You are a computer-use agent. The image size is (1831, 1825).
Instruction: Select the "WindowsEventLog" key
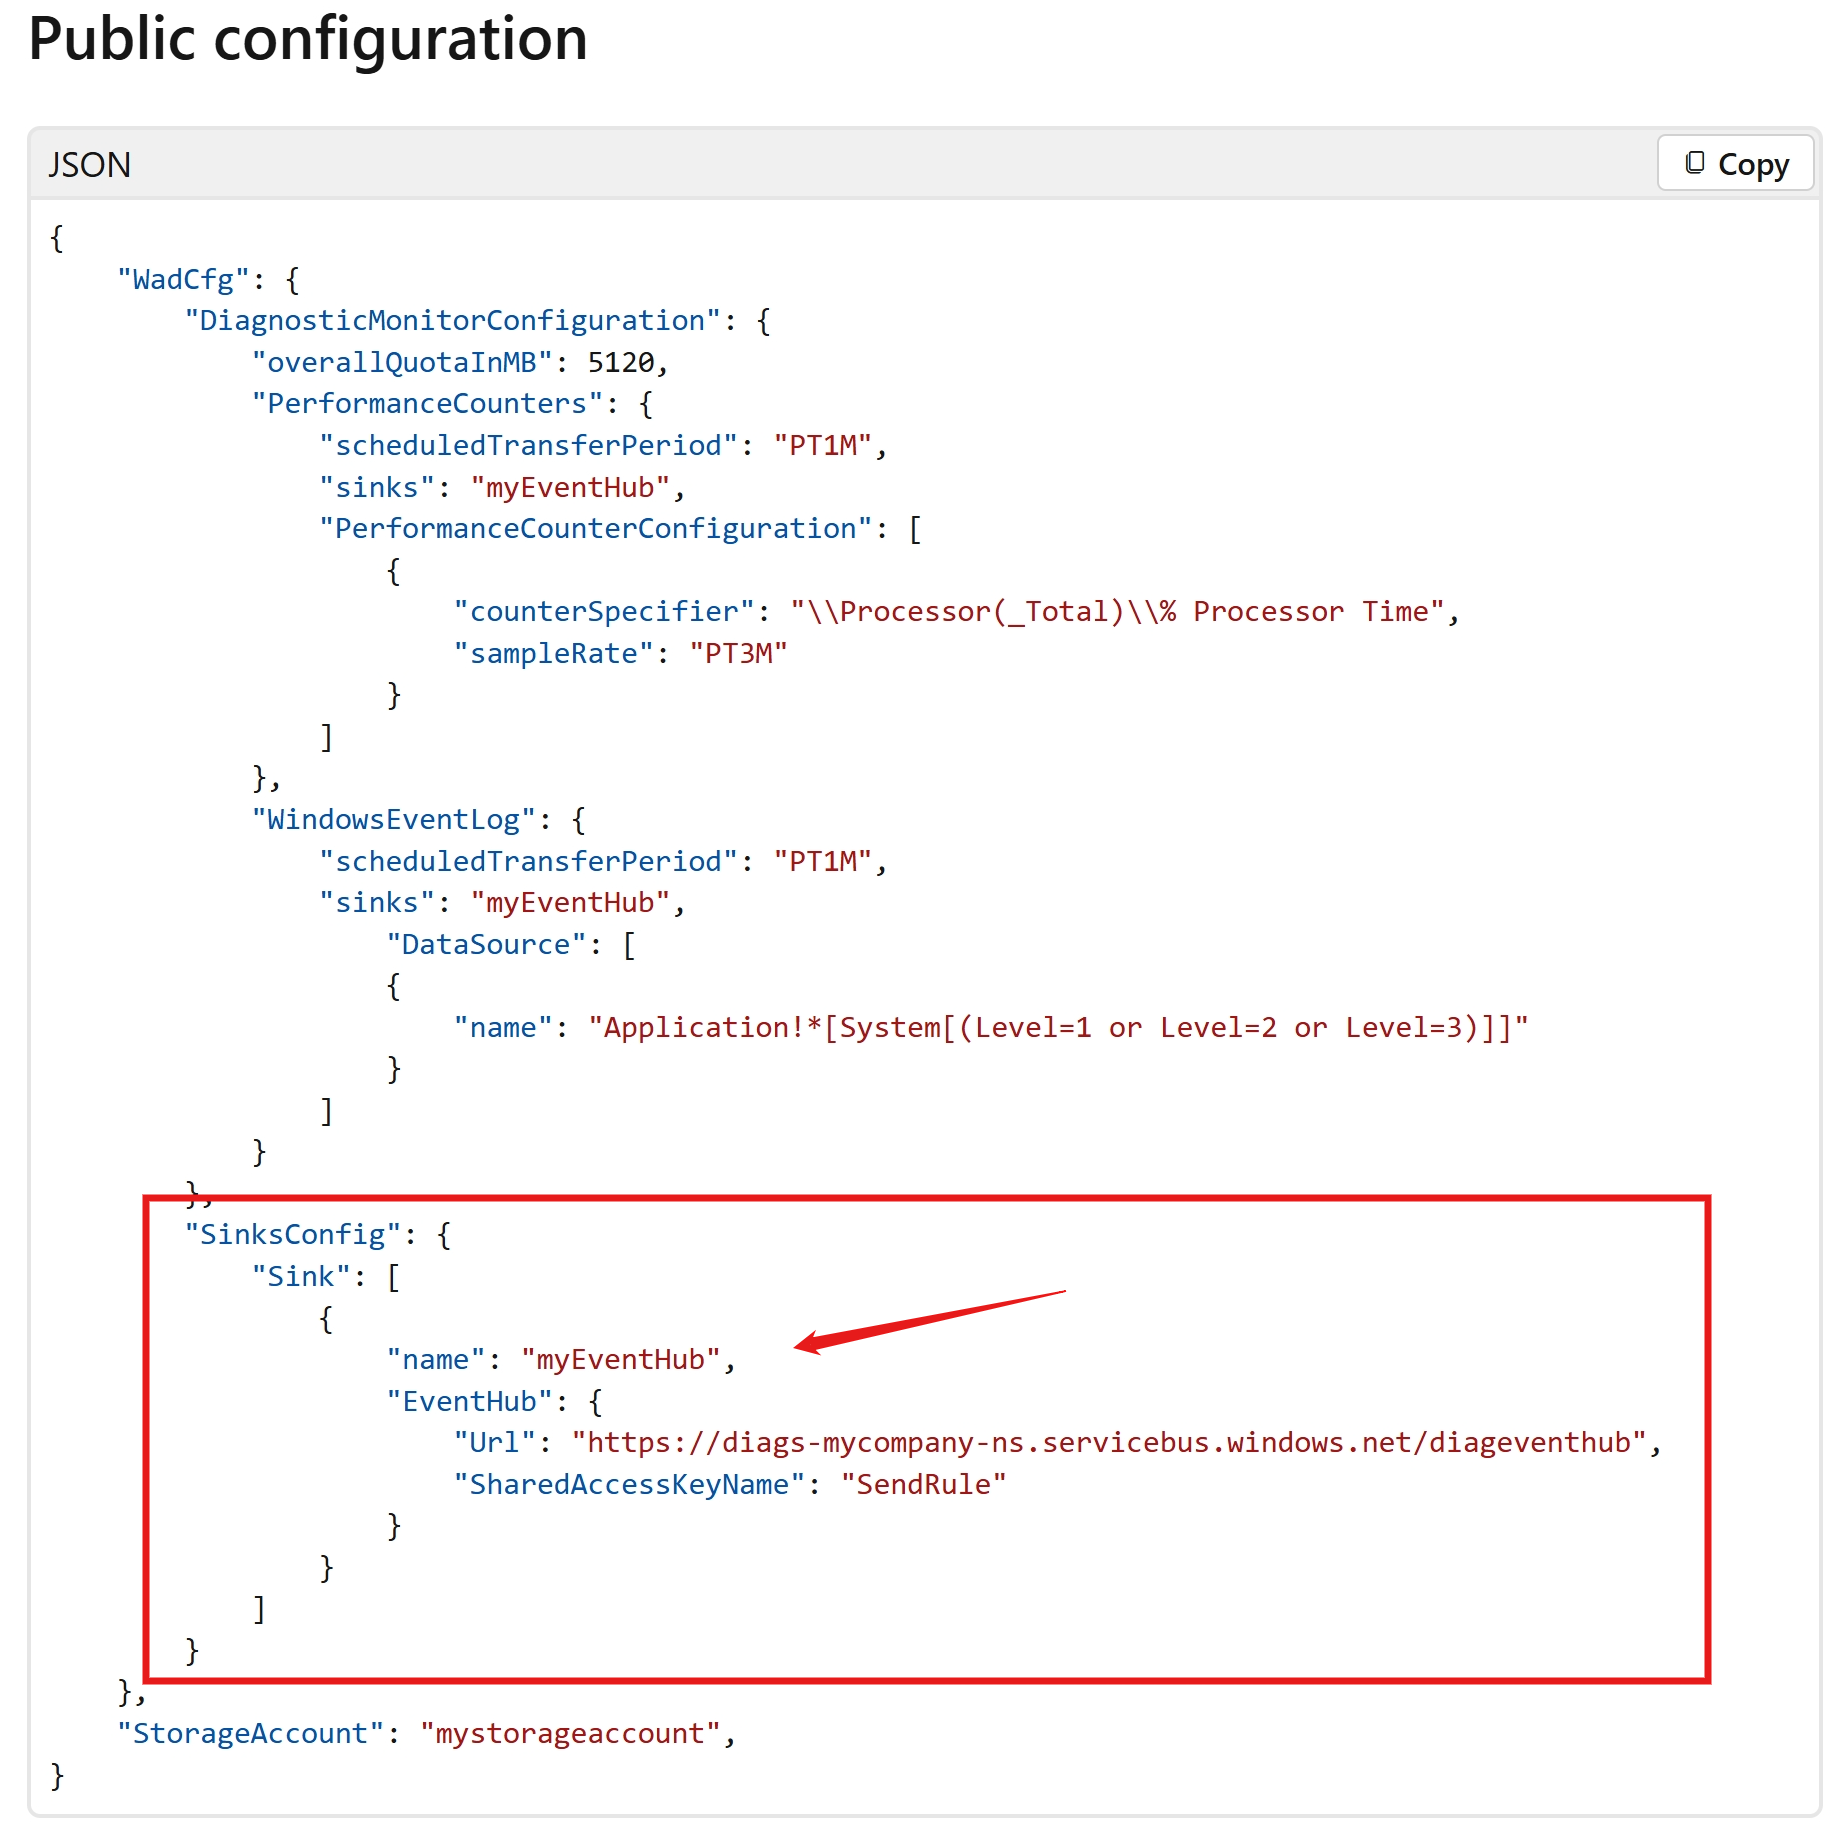(x=393, y=820)
